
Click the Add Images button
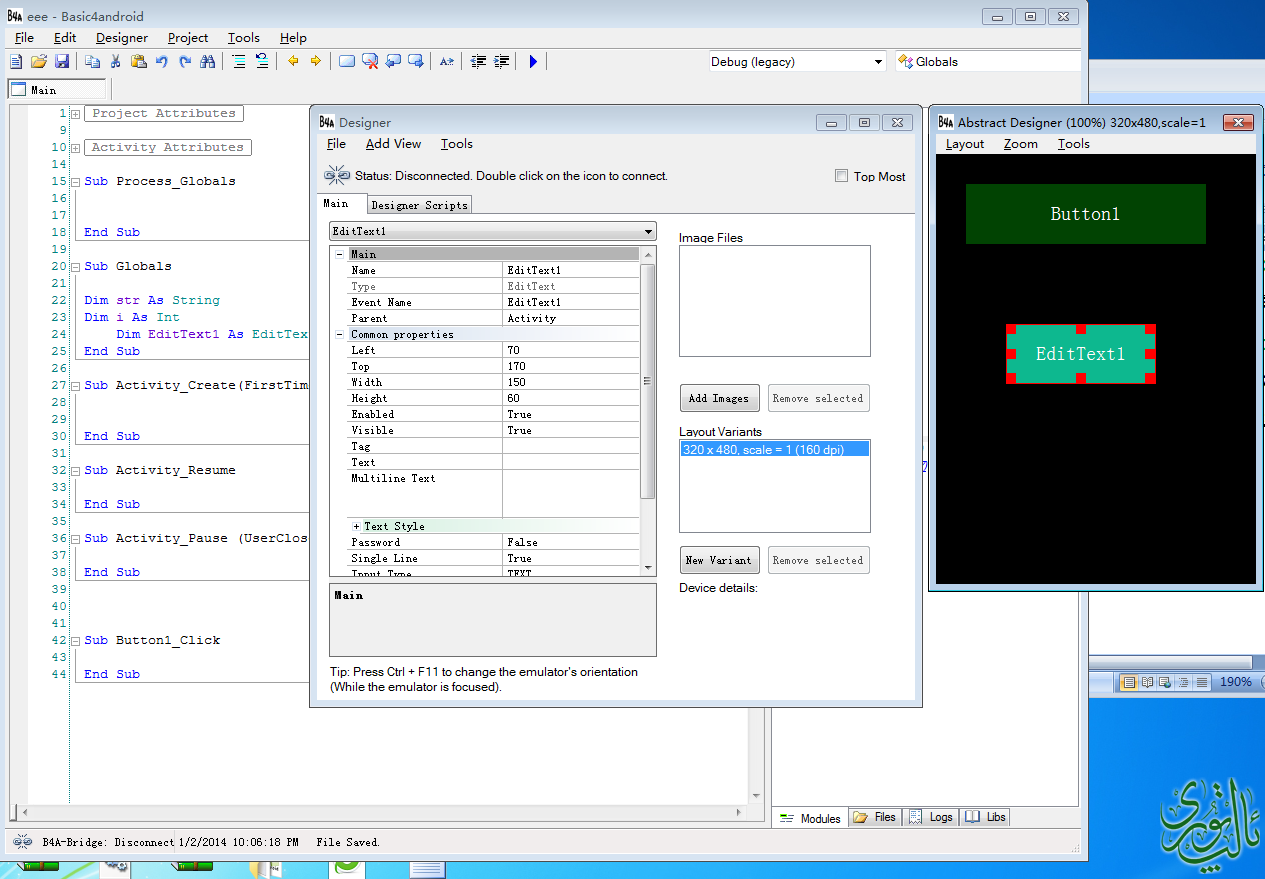point(719,398)
